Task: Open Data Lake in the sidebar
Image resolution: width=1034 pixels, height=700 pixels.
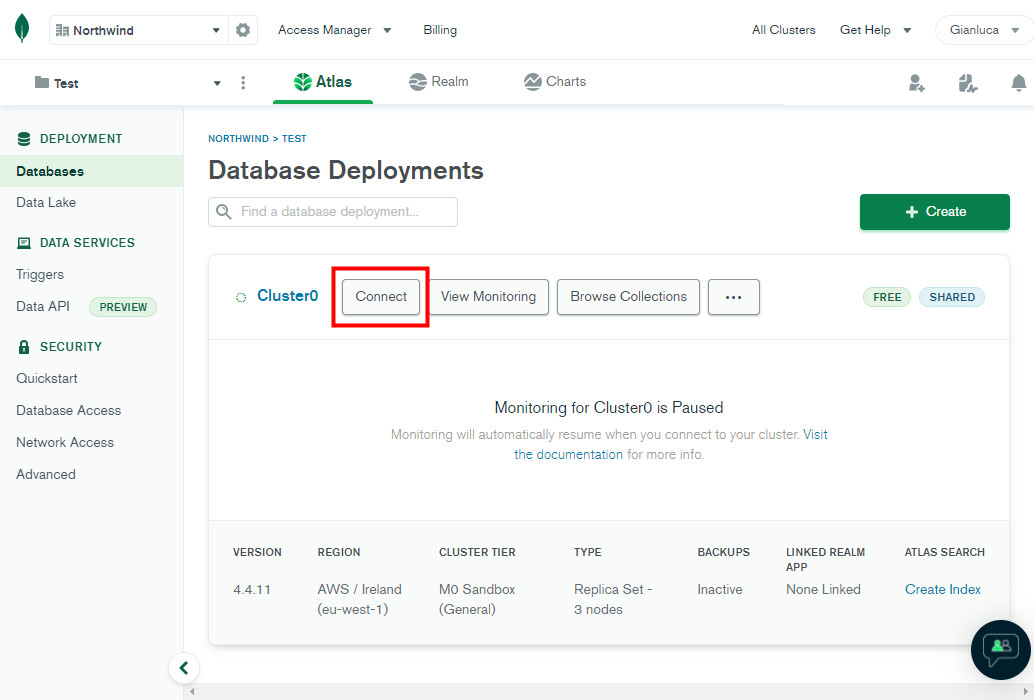Action: [x=46, y=202]
